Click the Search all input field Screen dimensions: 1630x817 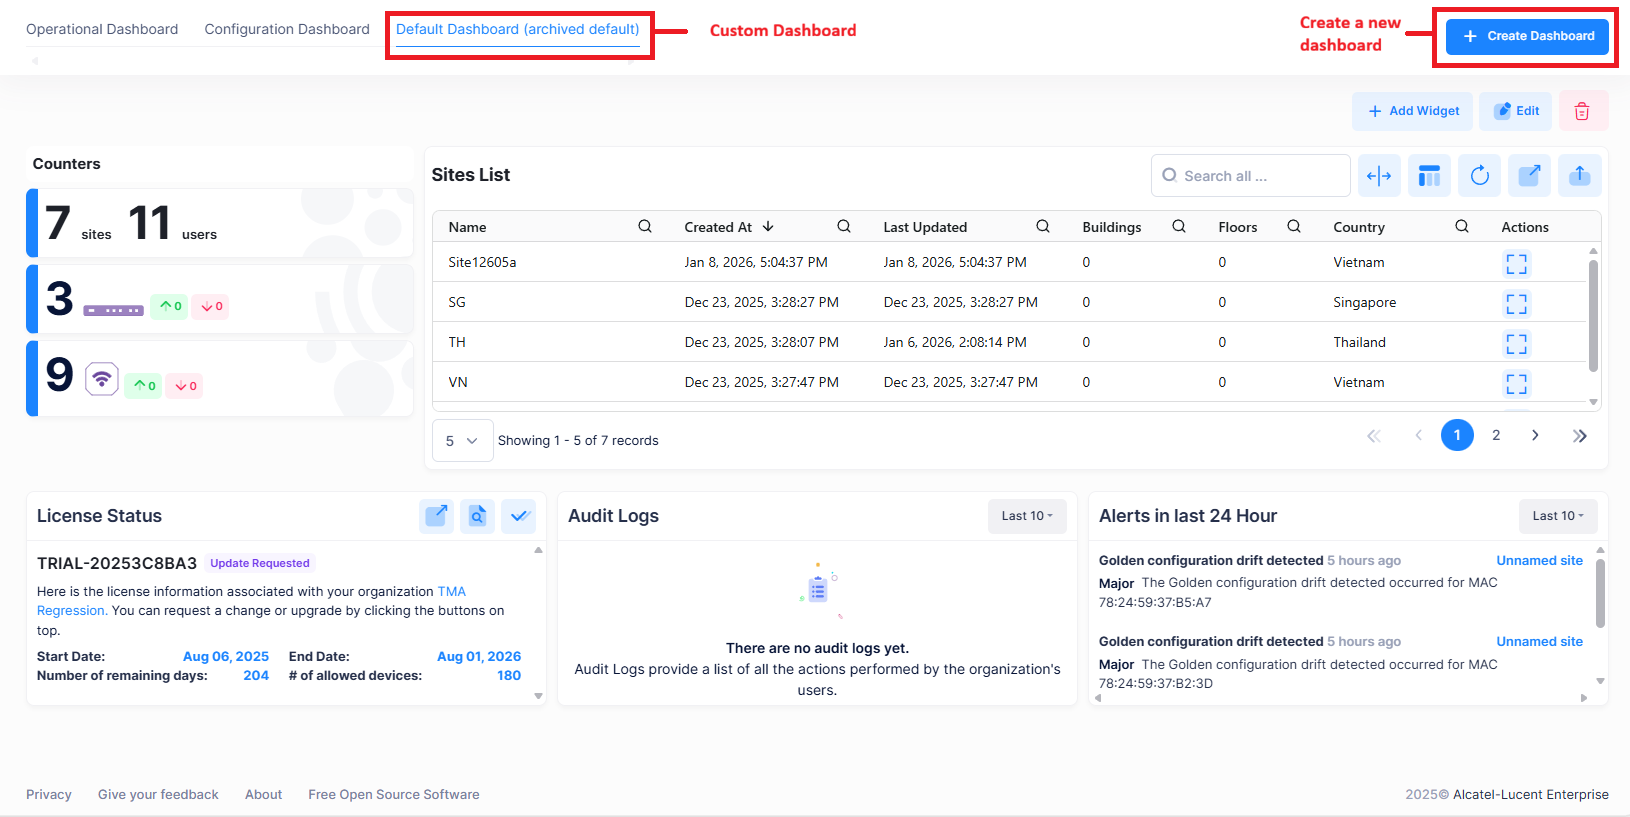[1251, 176]
